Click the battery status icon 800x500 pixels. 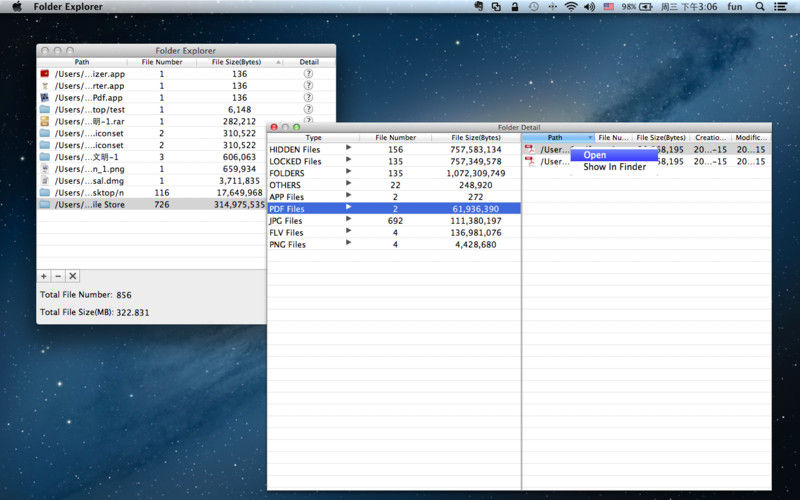pyautogui.click(x=646, y=7)
